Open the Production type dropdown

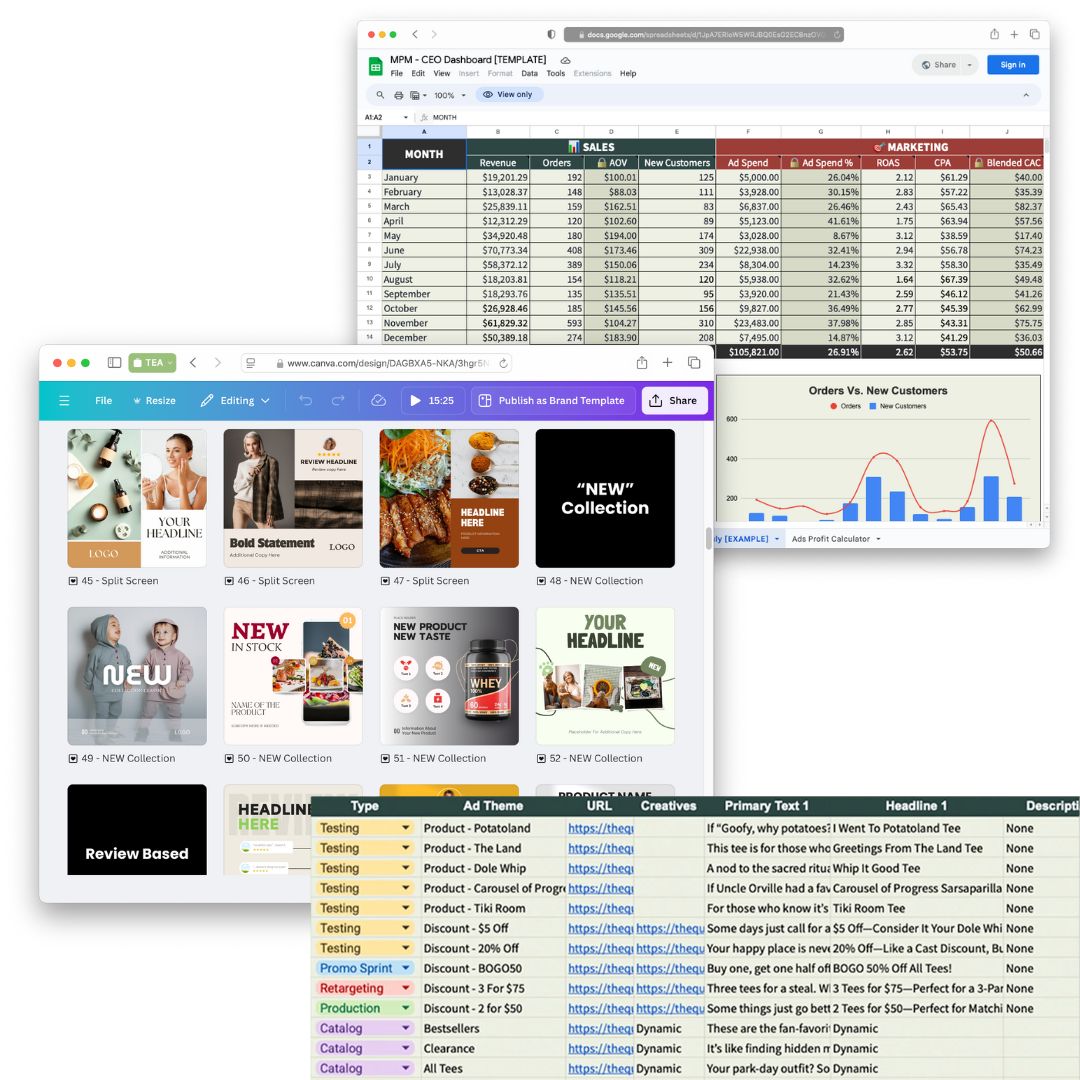[x=406, y=1008]
